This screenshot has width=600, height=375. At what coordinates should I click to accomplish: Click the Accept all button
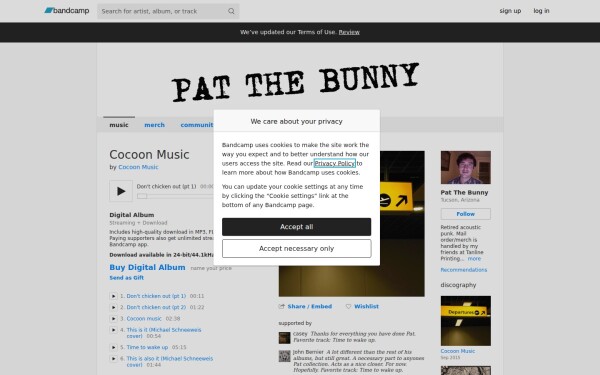tap(297, 227)
